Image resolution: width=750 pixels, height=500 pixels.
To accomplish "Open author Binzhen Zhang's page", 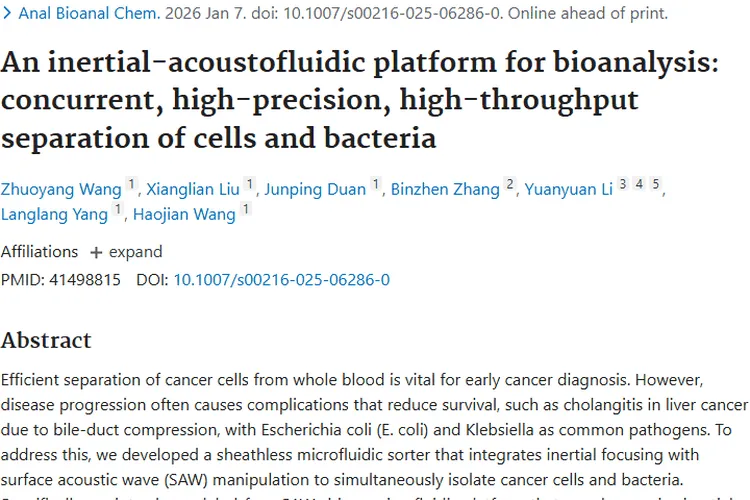I will tap(445, 189).
